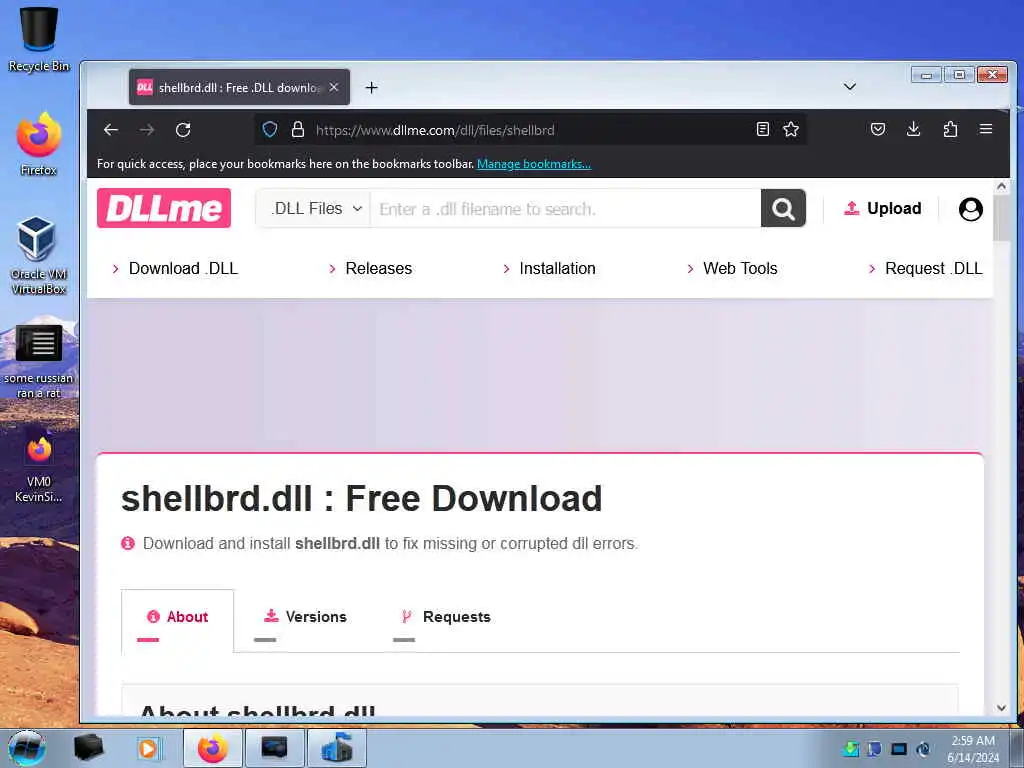
Task: Open the Extensions puzzle icon
Action: 950,129
